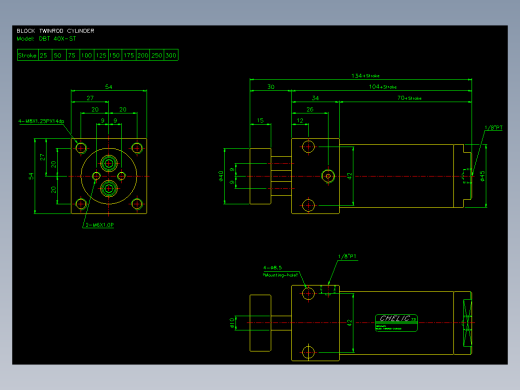Click the '104+Stroke' dimension

click(x=383, y=87)
